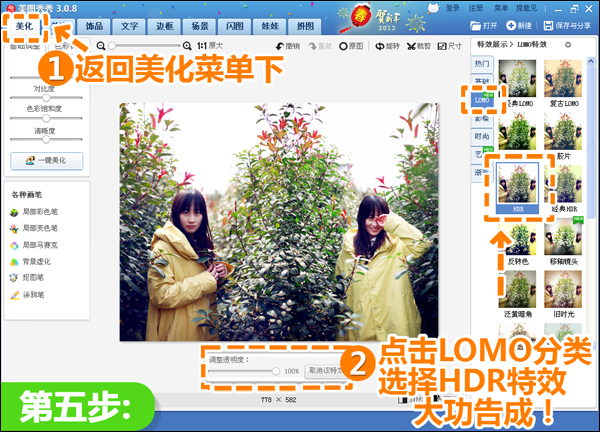Open the 裁剪 crop tool

pyautogui.click(x=419, y=46)
